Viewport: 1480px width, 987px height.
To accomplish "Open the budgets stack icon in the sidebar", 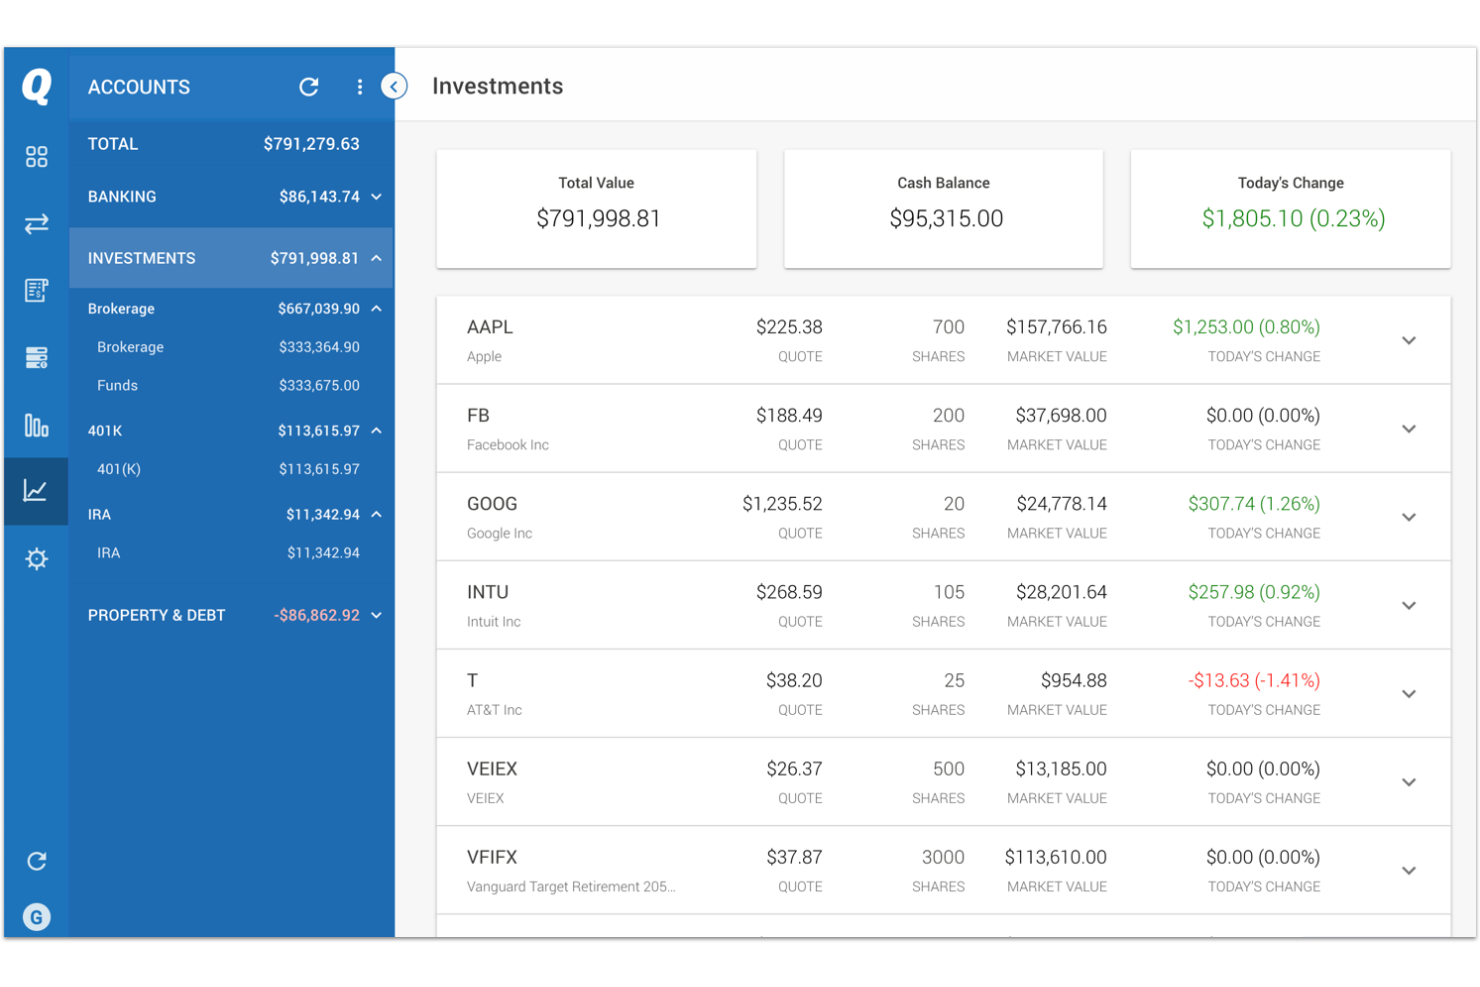I will point(36,357).
